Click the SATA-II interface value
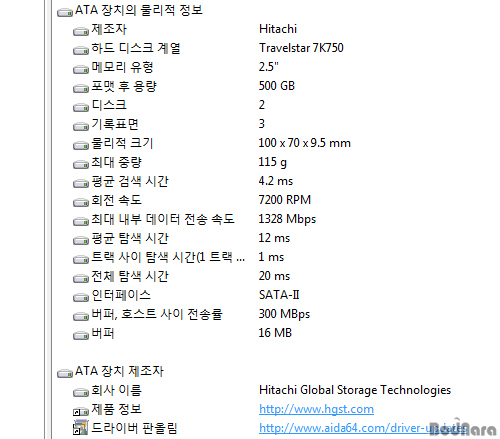The width and height of the screenshot is (500, 439). point(279,295)
